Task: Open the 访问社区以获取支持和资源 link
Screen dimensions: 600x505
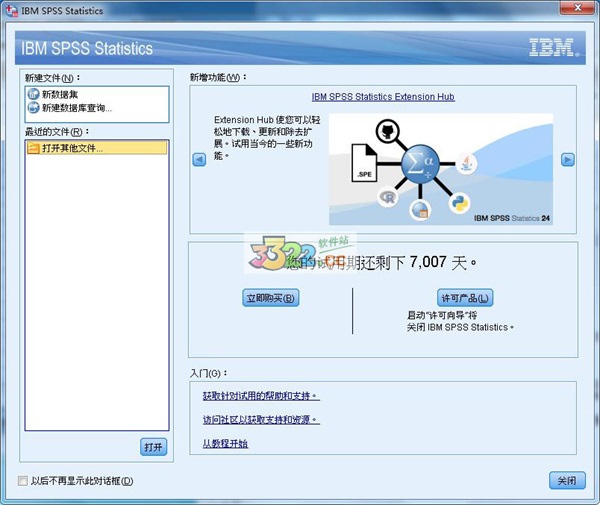Action: tap(261, 420)
